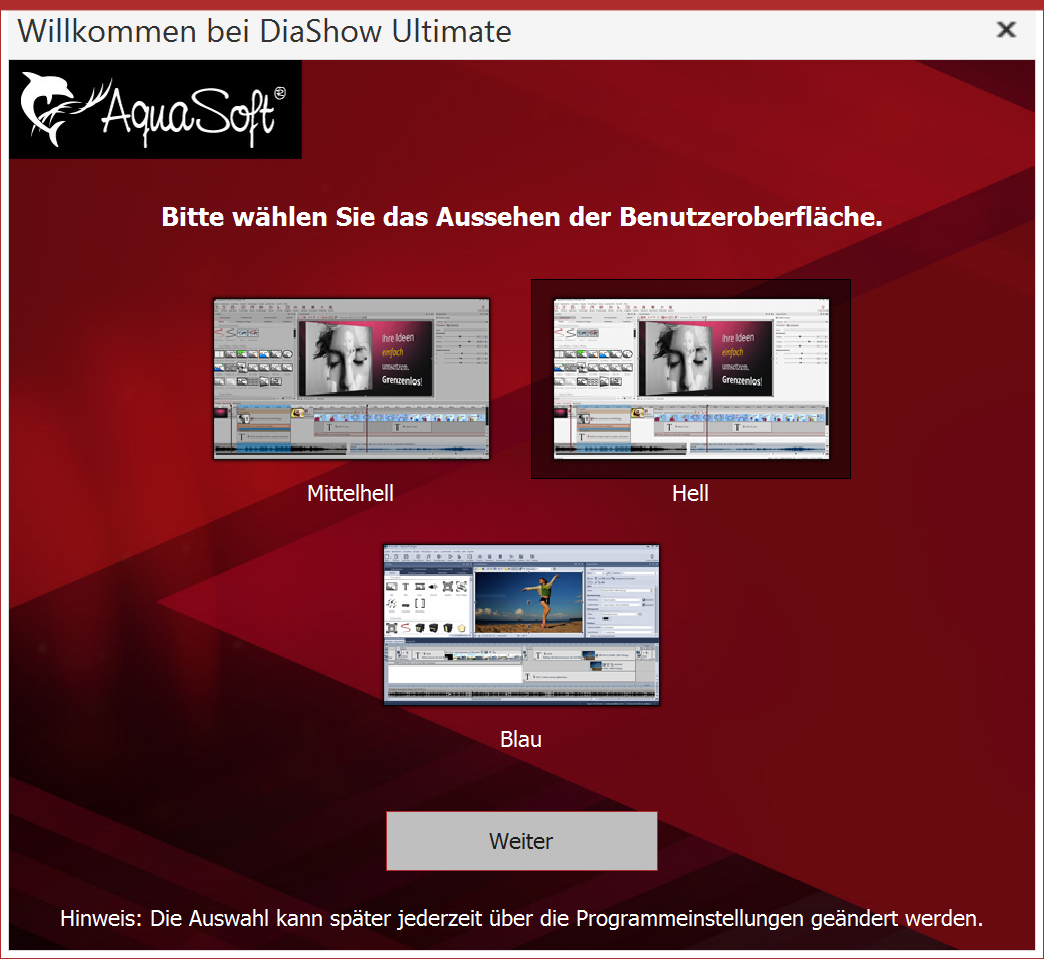The width and height of the screenshot is (1044, 959).
Task: Click the Hinweis note about Programmeinstellungen
Action: (x=521, y=918)
